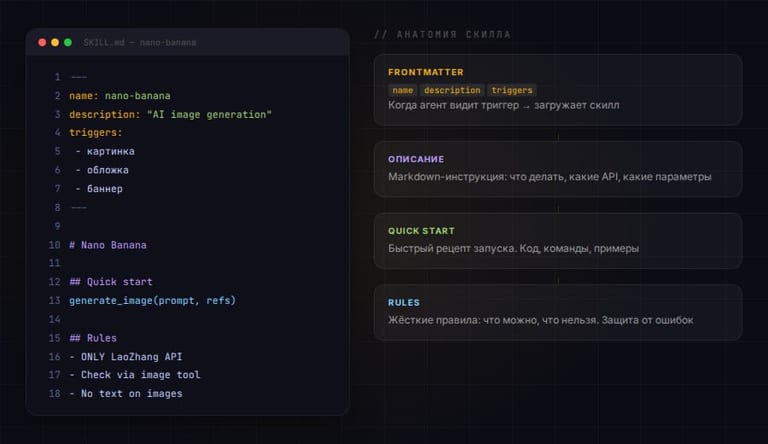Click the FRONTMATTER card title
The width and height of the screenshot is (768, 444).
(426, 72)
